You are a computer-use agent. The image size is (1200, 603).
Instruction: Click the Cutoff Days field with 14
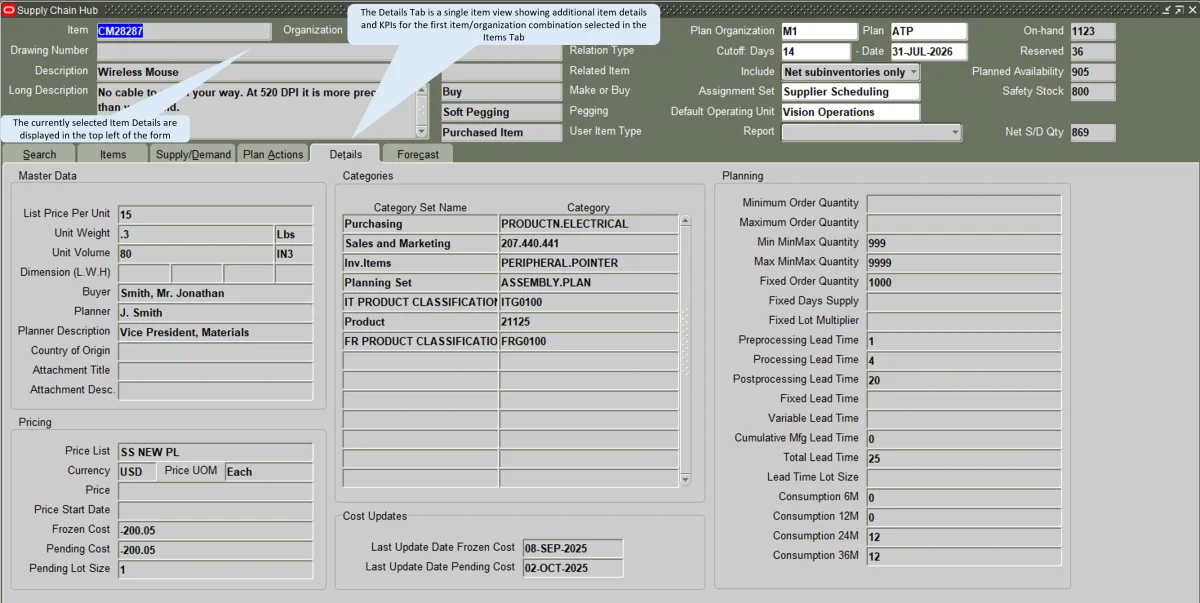click(815, 52)
